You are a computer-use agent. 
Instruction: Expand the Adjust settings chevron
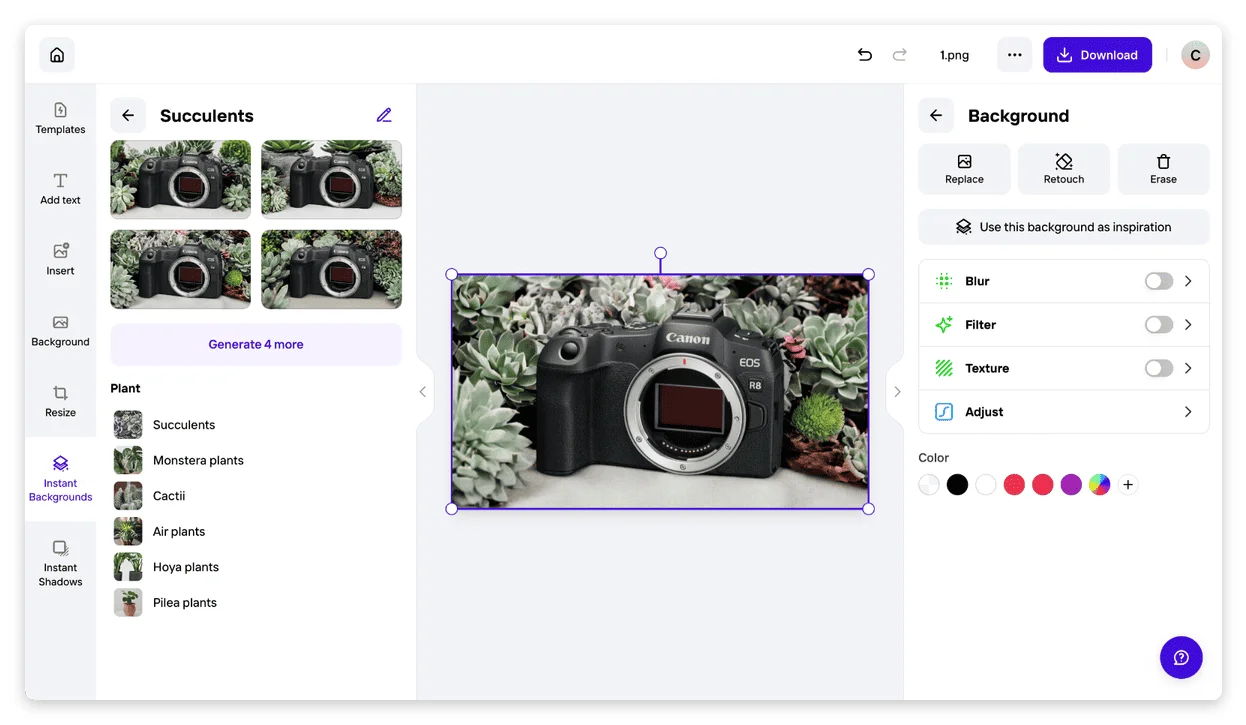pyautogui.click(x=1188, y=412)
